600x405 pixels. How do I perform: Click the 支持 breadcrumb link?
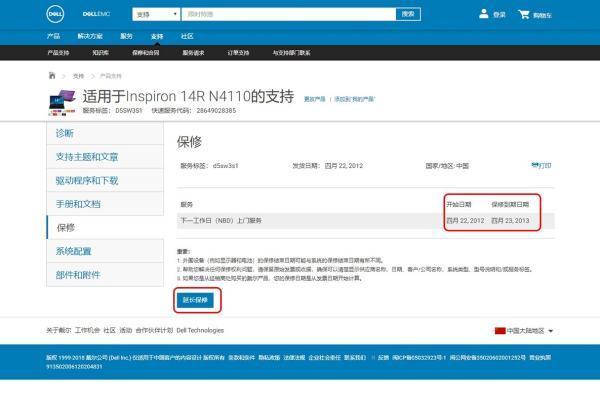pos(78,76)
